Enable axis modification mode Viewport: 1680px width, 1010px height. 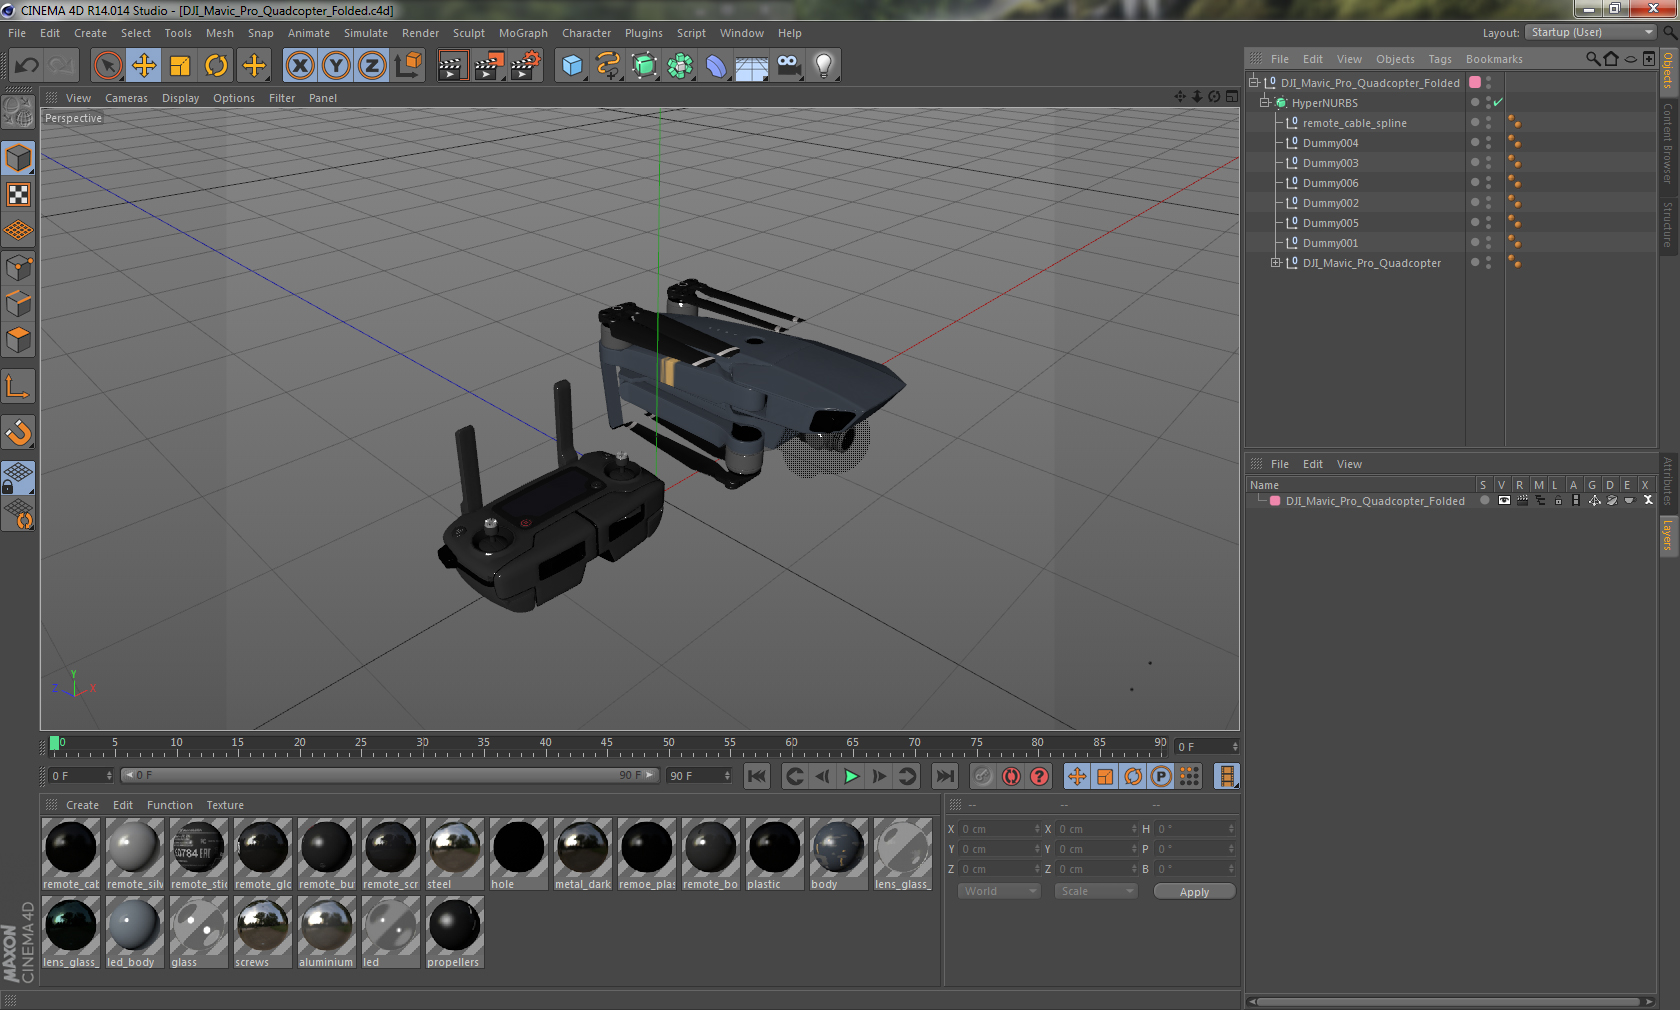19,387
